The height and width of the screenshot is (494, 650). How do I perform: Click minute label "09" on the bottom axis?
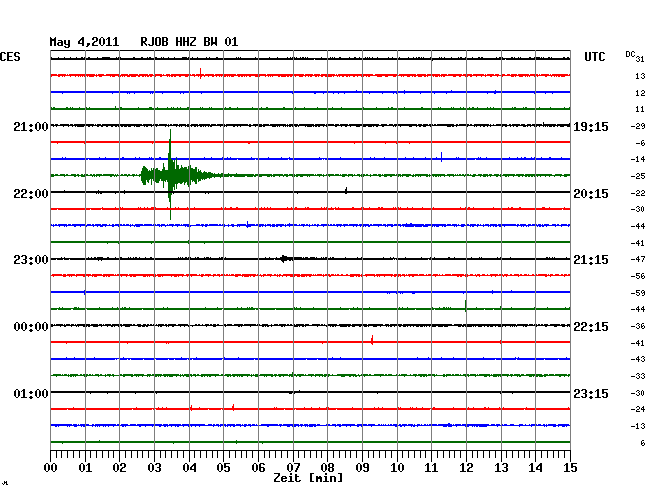[362, 468]
